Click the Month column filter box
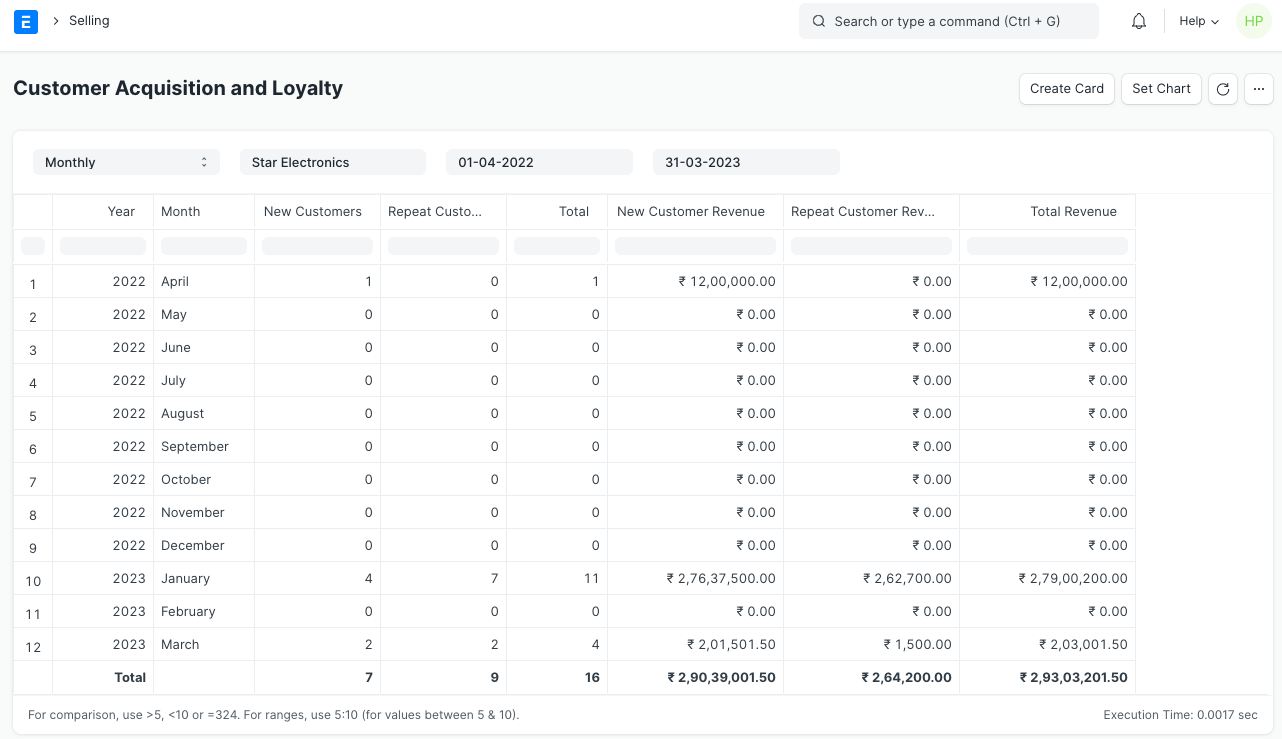The image size is (1282, 739). pos(204,246)
